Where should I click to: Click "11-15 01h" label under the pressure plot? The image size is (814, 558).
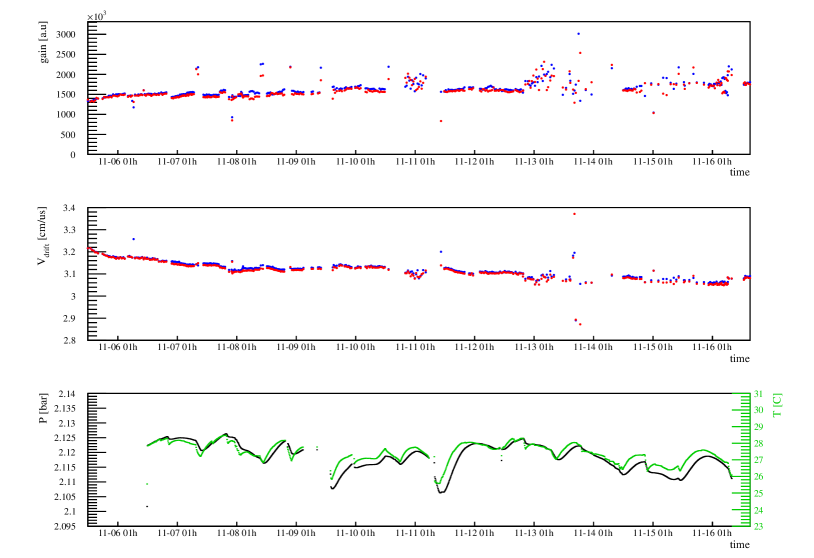(x=653, y=534)
